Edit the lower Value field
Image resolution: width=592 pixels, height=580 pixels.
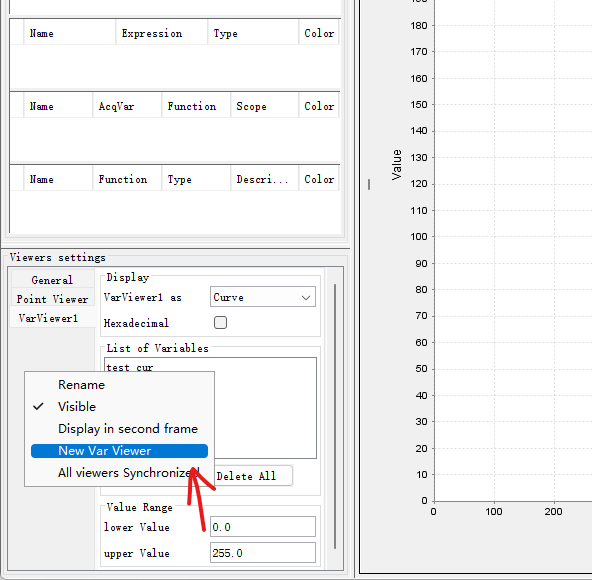tap(262, 527)
